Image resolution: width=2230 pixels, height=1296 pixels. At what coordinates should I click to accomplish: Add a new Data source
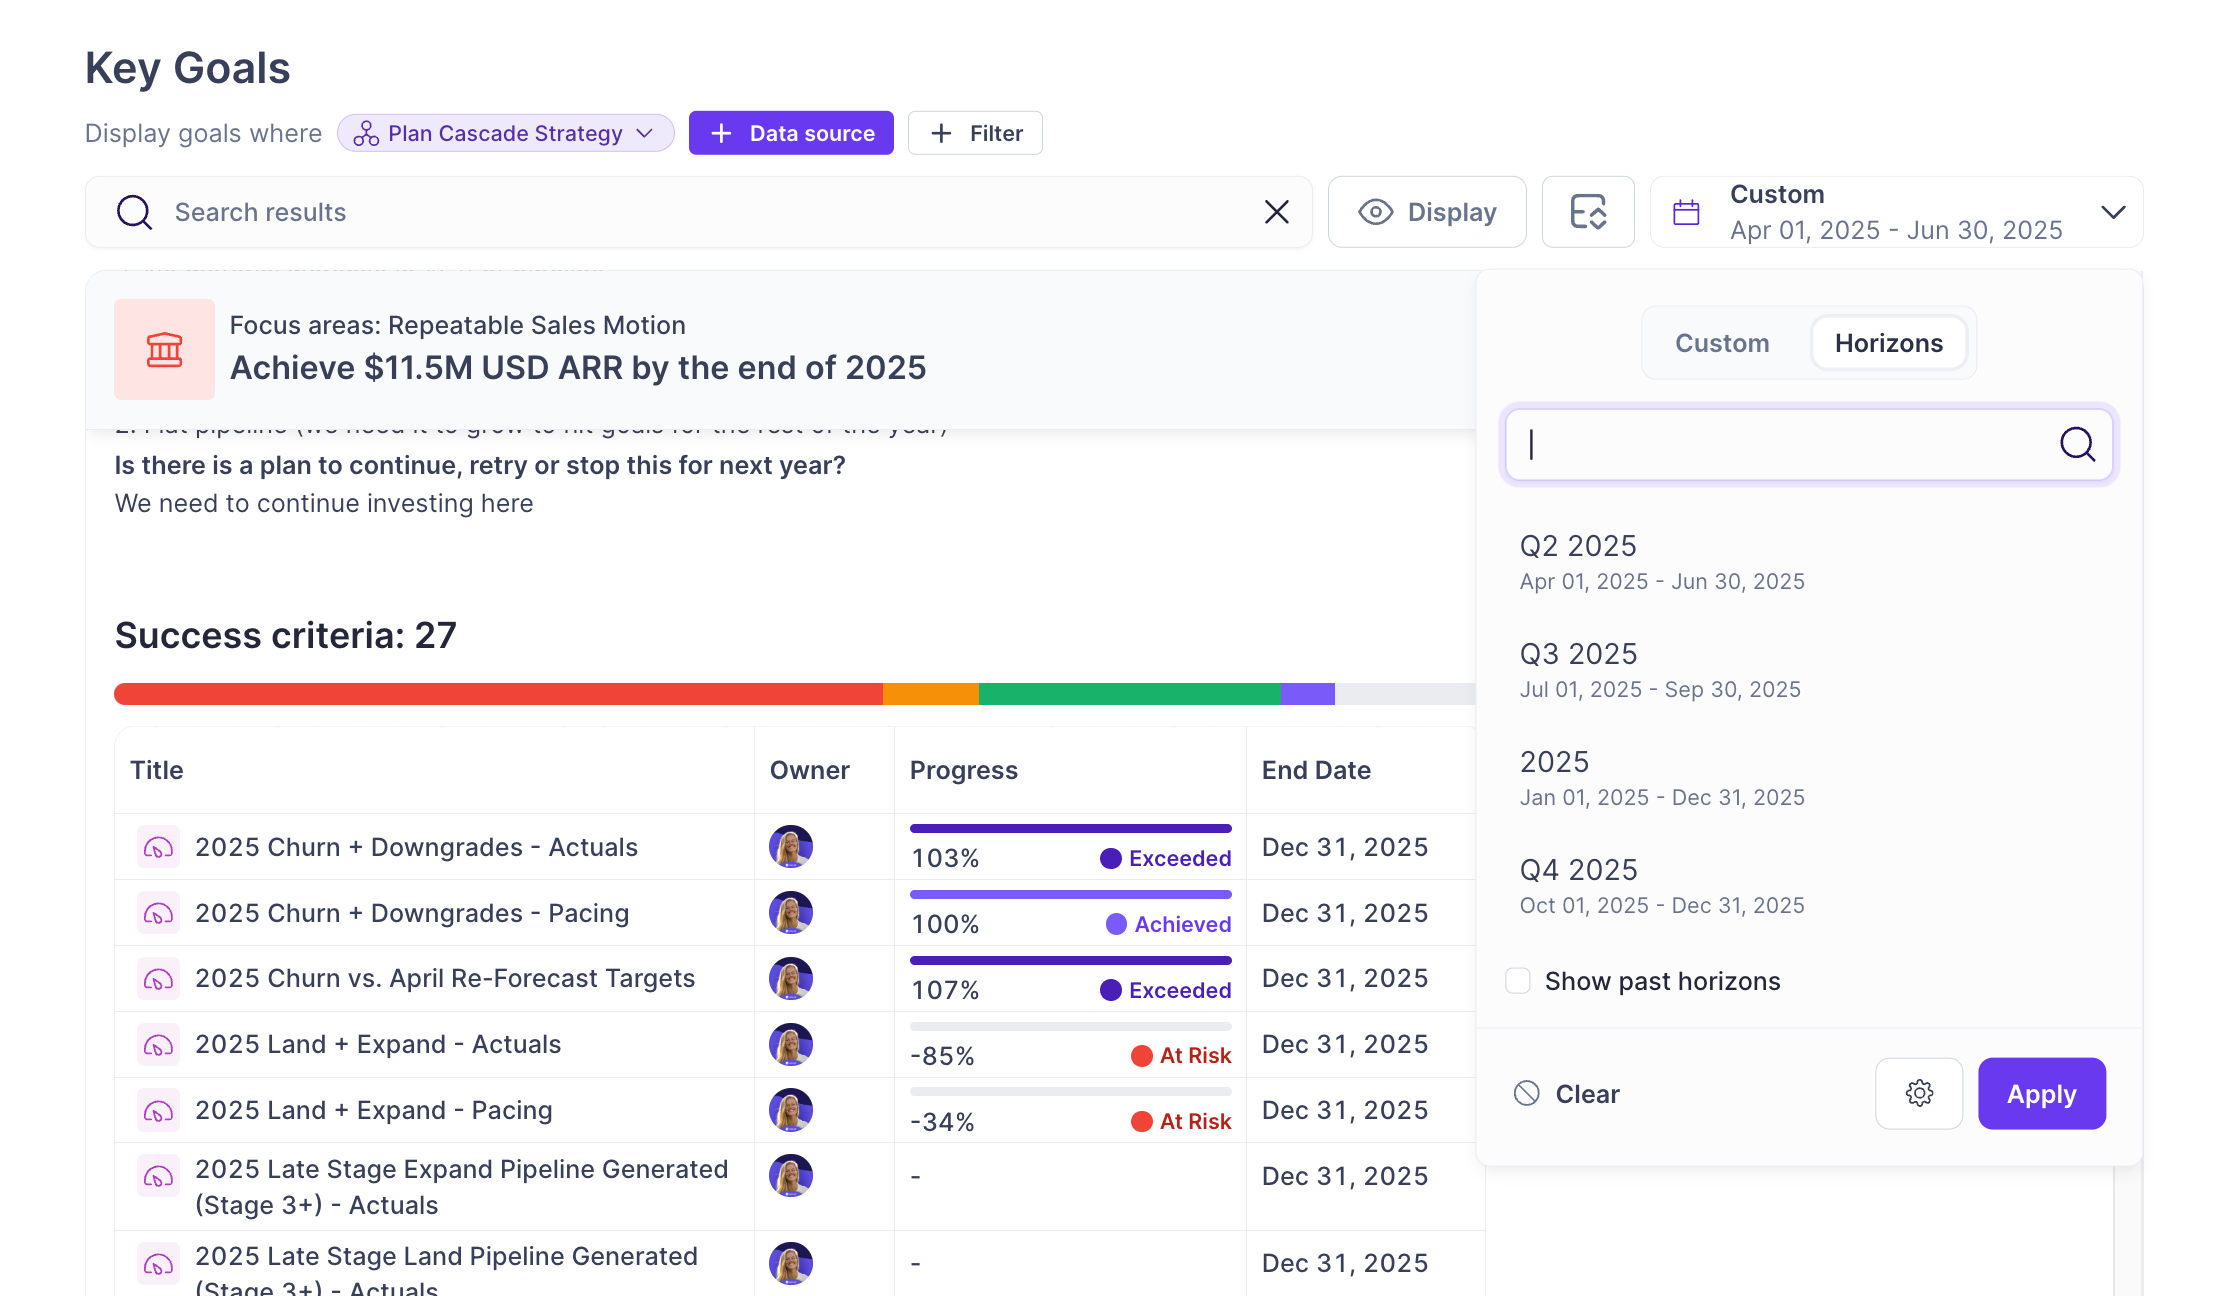click(x=791, y=133)
